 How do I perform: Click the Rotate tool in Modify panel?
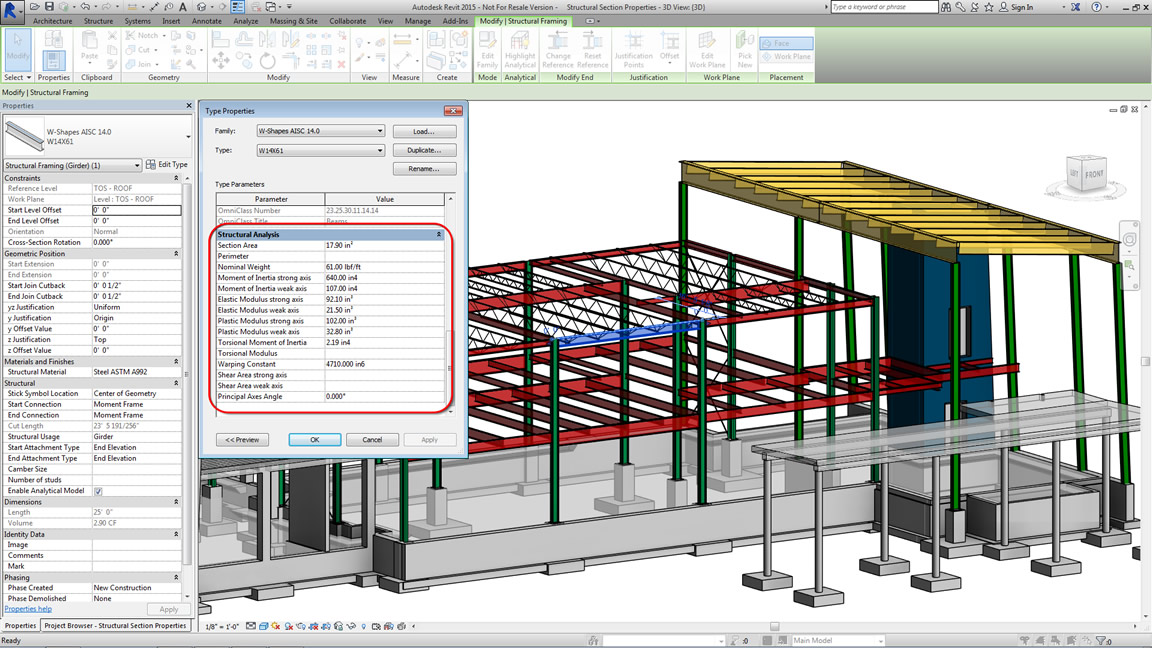[267, 61]
